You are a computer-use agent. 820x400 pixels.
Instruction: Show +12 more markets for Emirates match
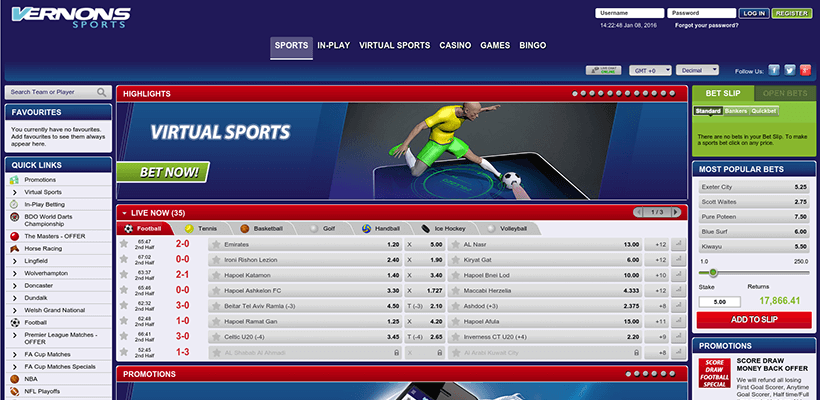coord(656,244)
